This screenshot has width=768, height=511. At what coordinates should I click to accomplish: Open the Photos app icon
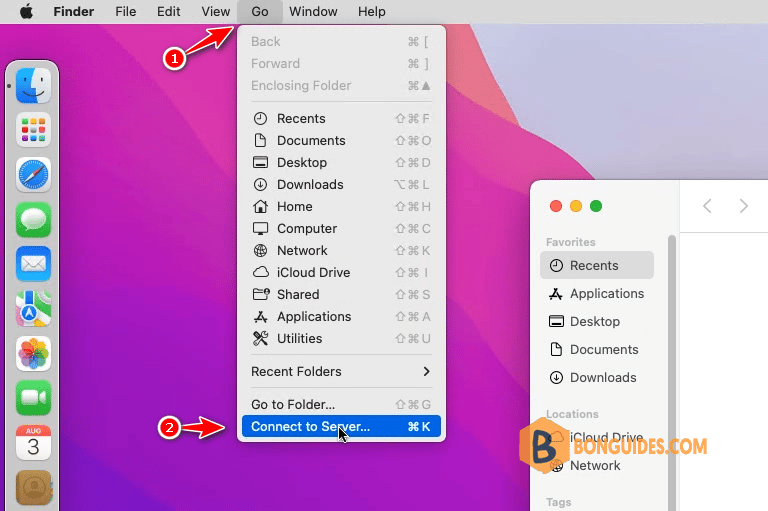click(x=33, y=353)
